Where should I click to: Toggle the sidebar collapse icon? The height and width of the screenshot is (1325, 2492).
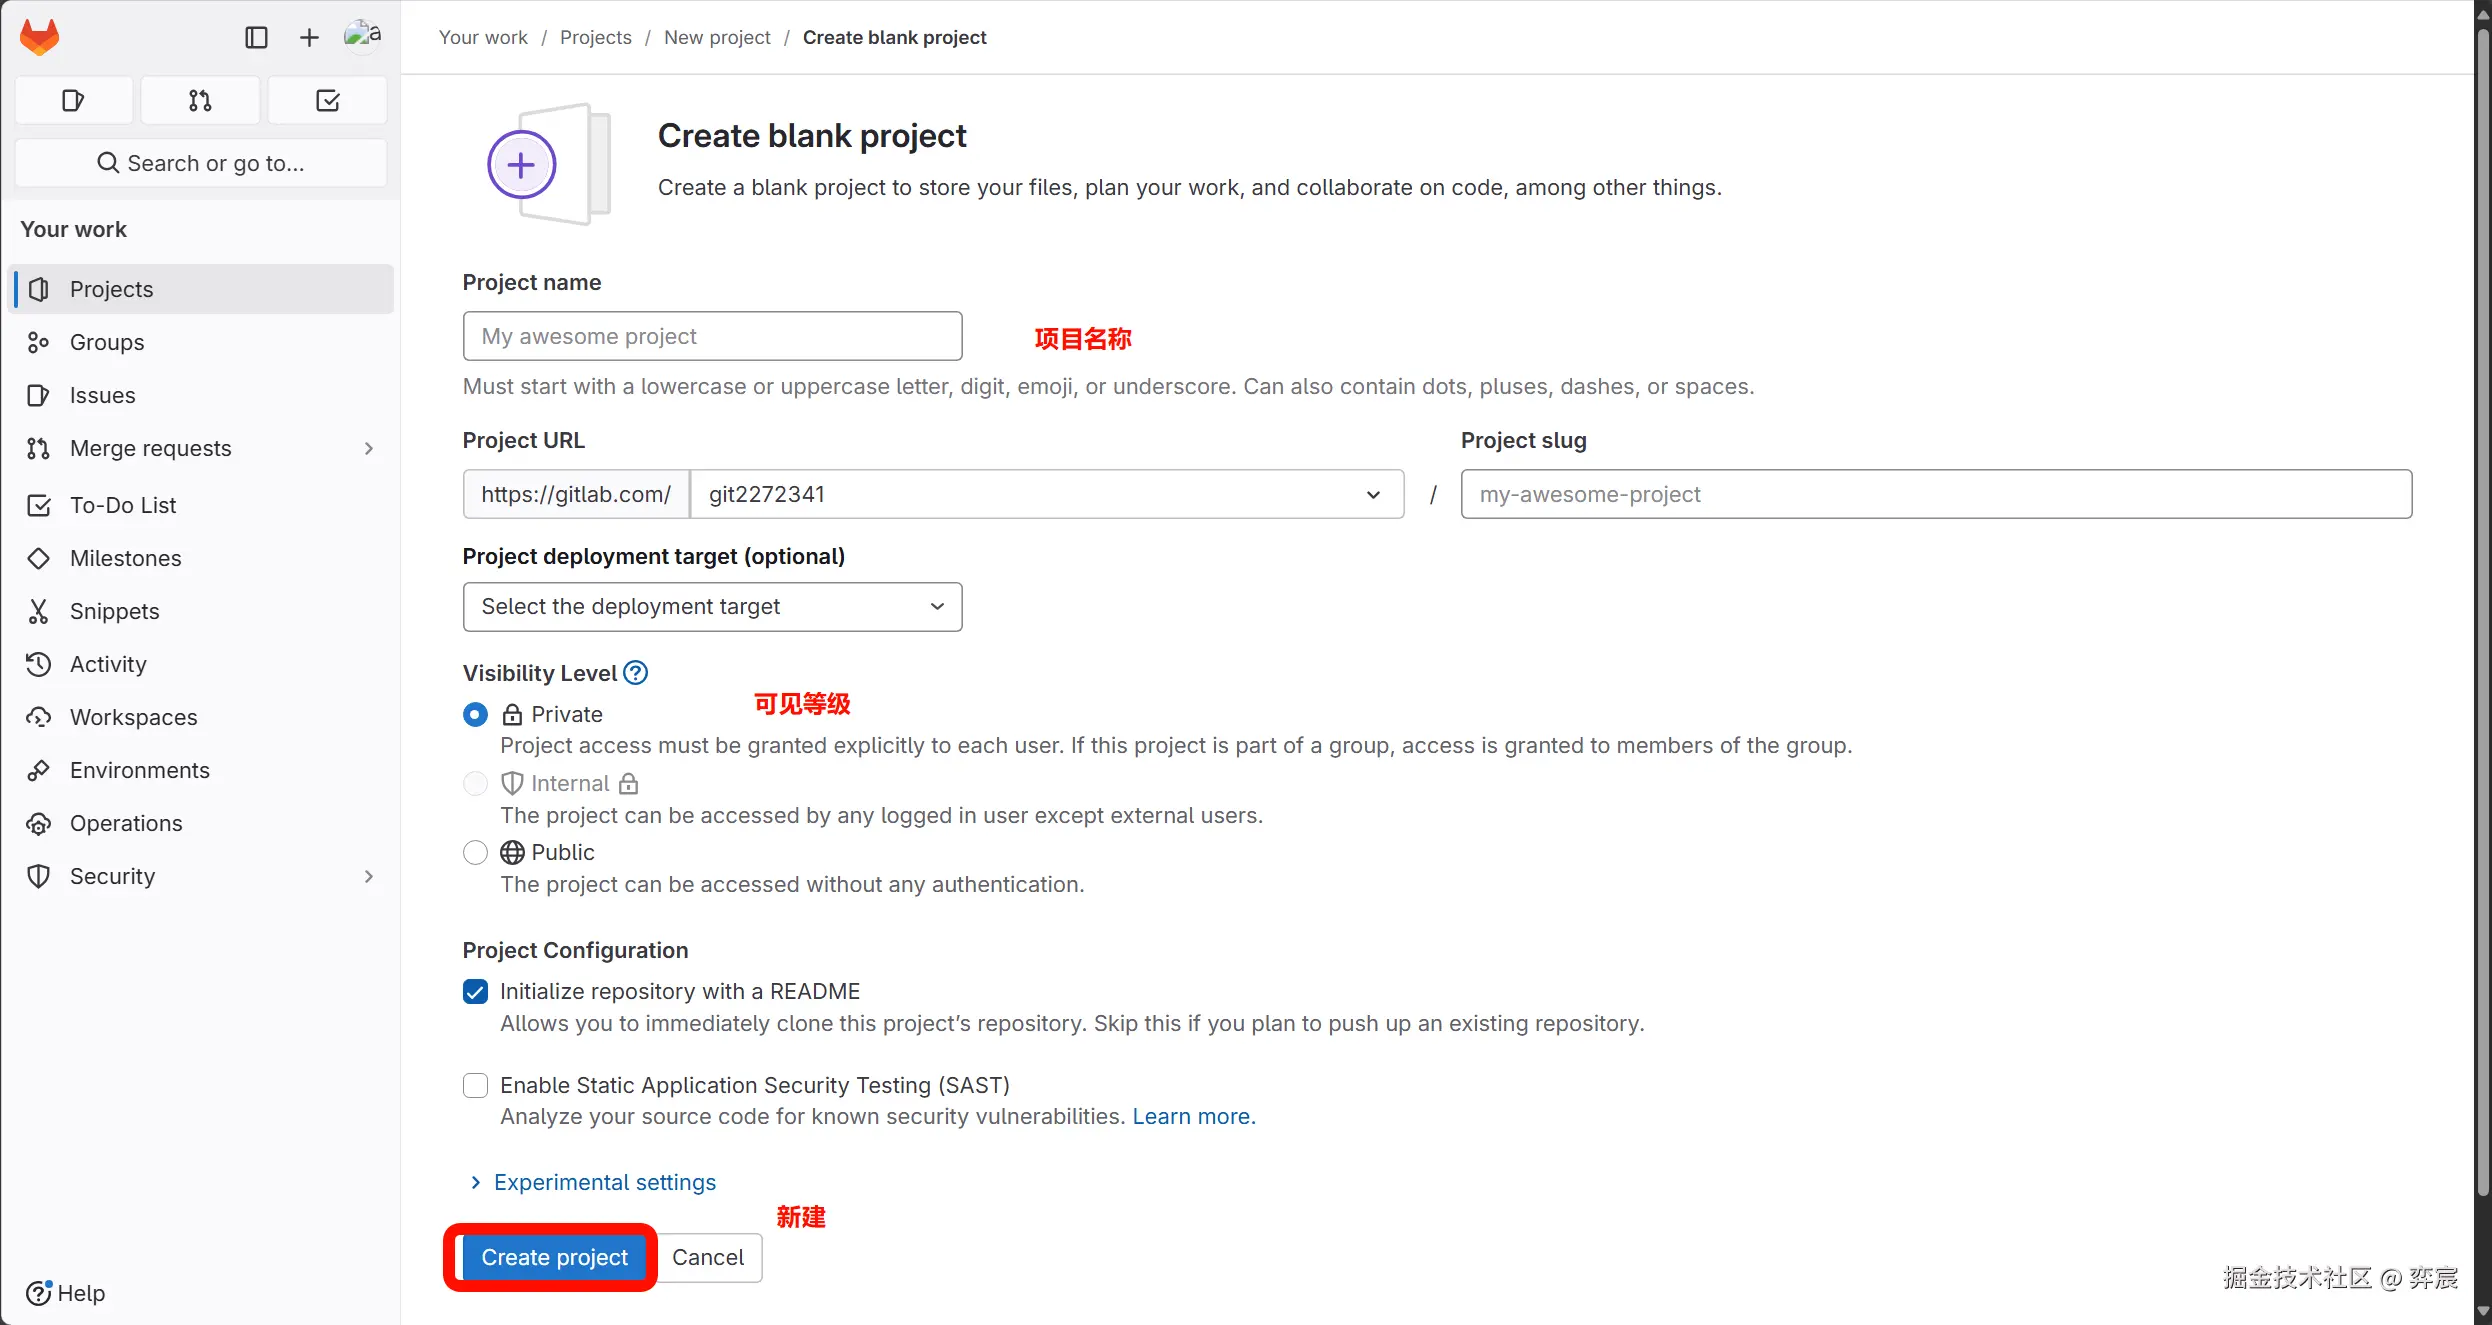coord(256,37)
